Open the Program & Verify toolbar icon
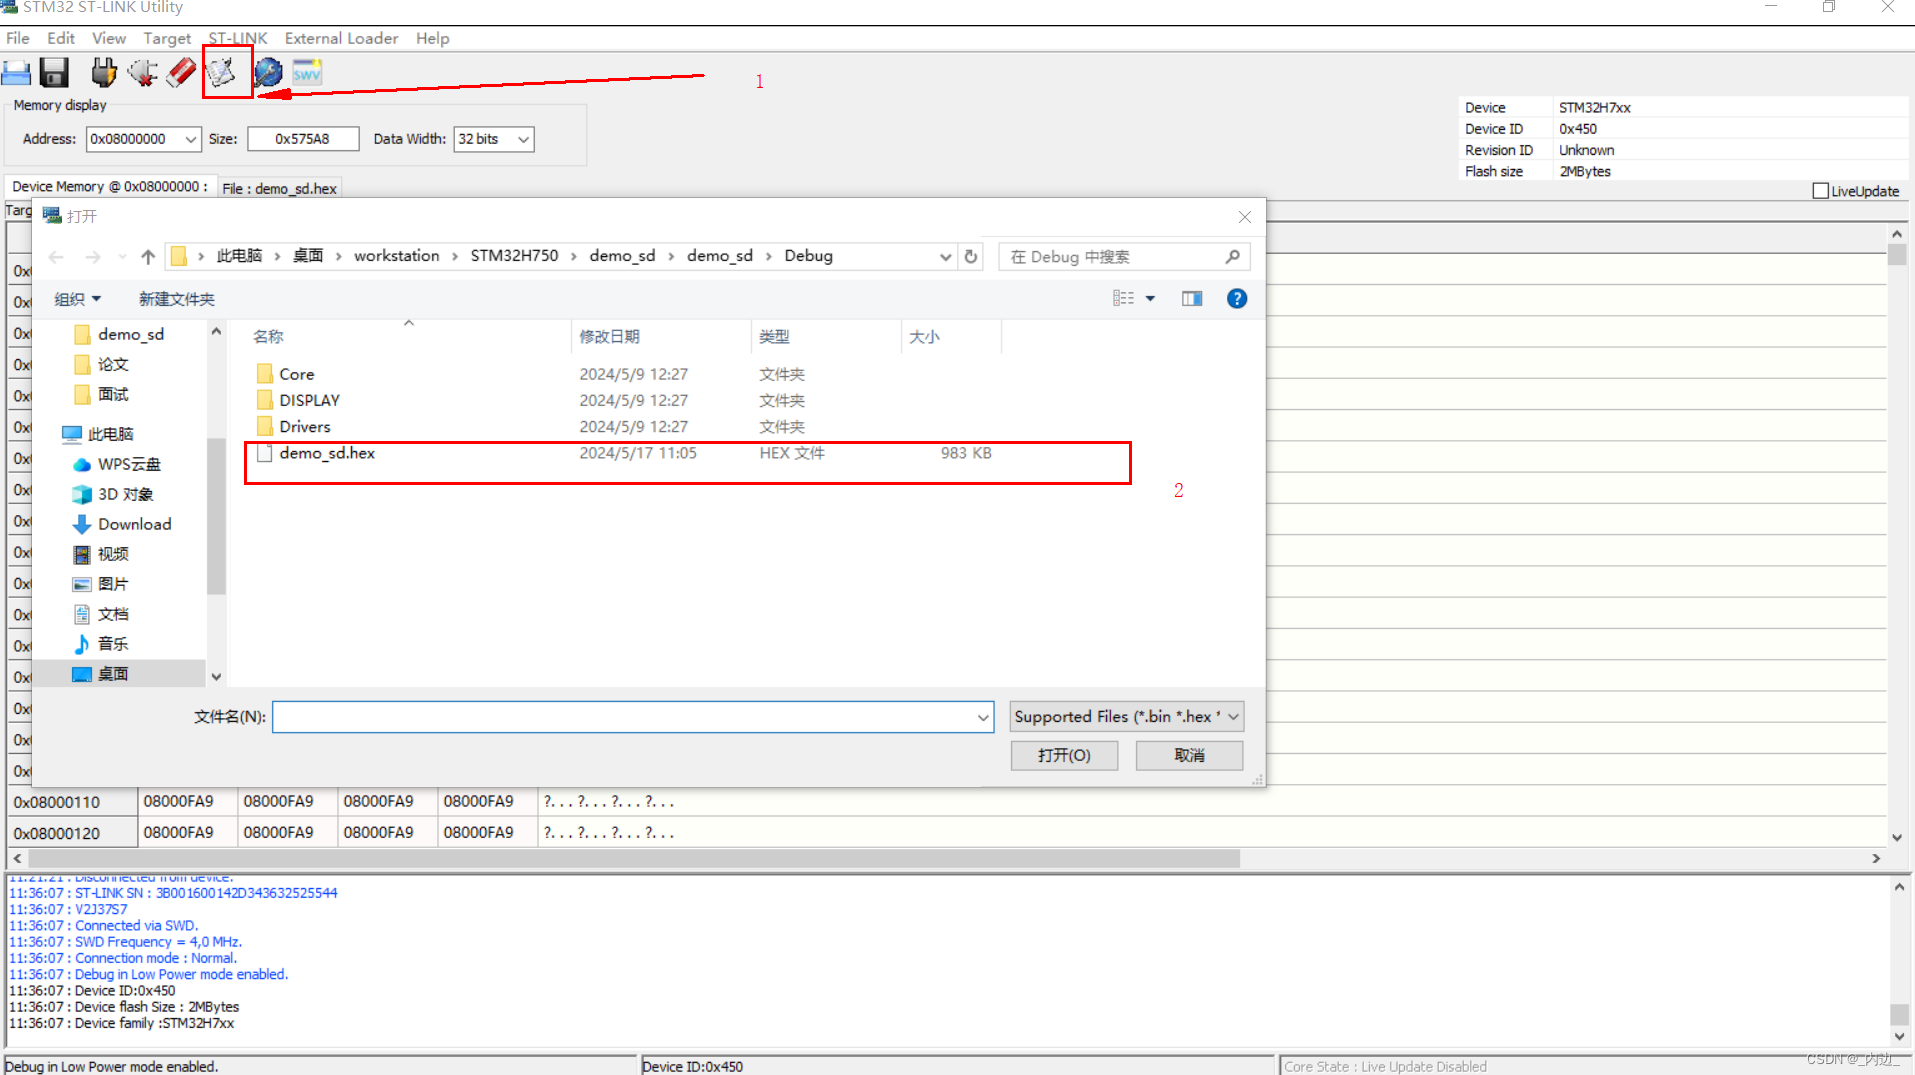 [226, 71]
